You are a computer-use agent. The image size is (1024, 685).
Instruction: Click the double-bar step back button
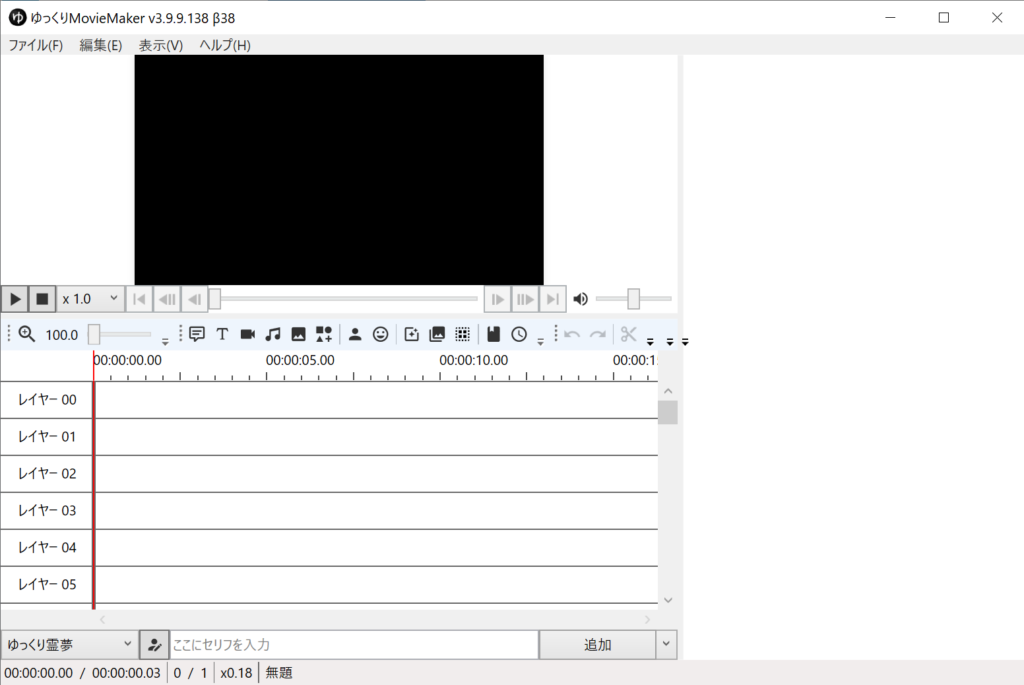[167, 299]
